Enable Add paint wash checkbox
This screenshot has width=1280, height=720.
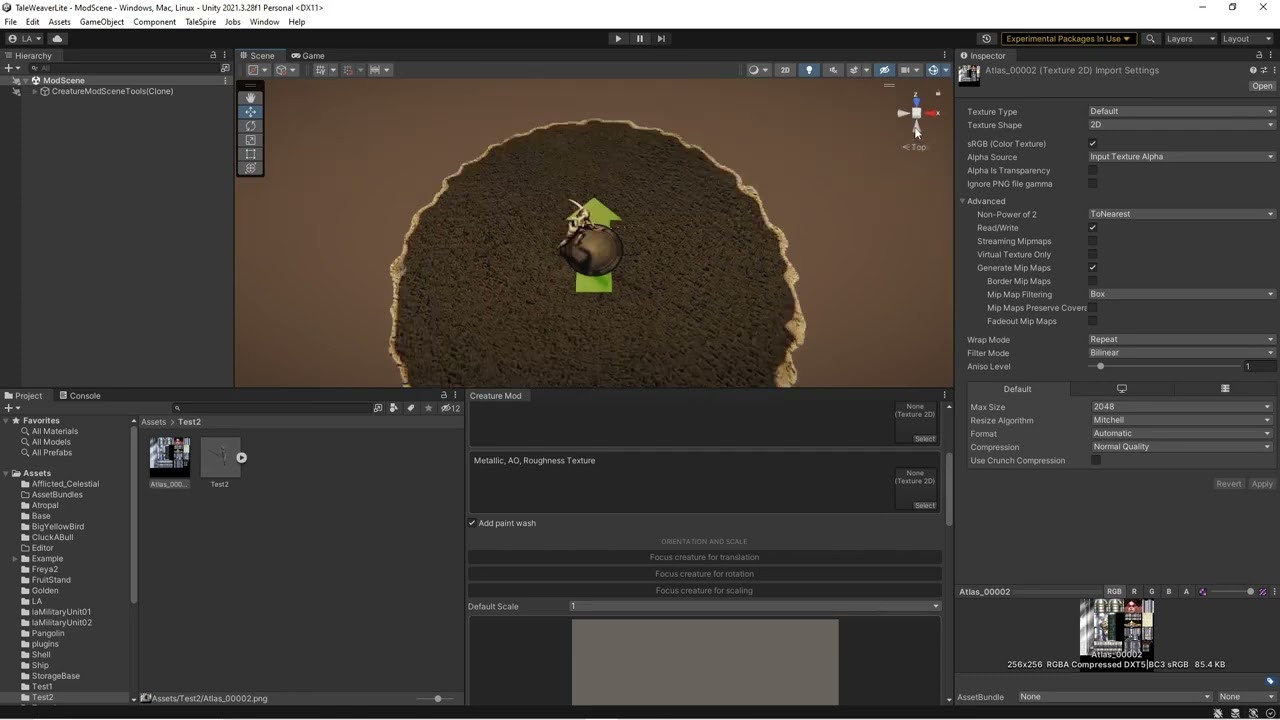click(472, 523)
